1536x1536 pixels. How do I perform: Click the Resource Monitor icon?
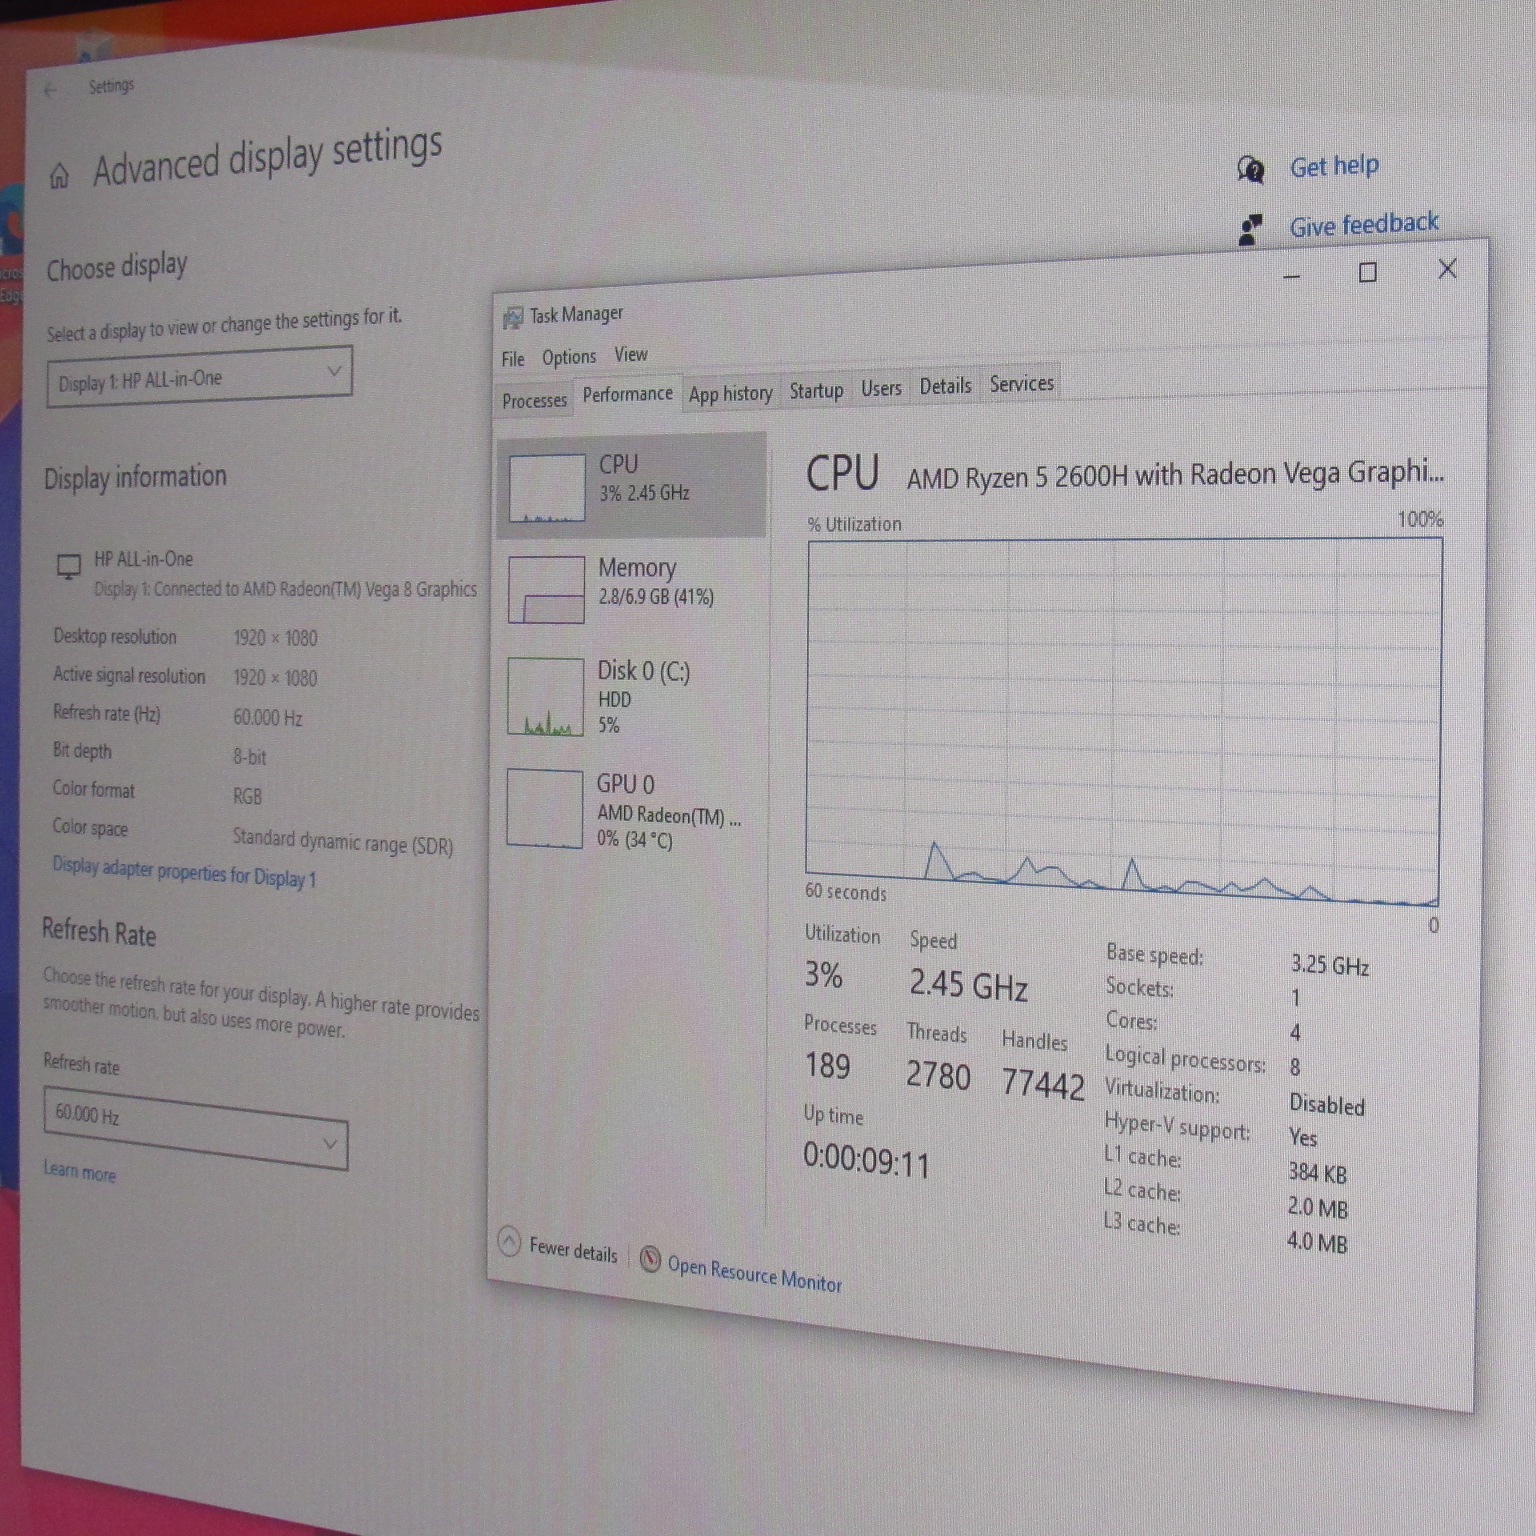(650, 1259)
